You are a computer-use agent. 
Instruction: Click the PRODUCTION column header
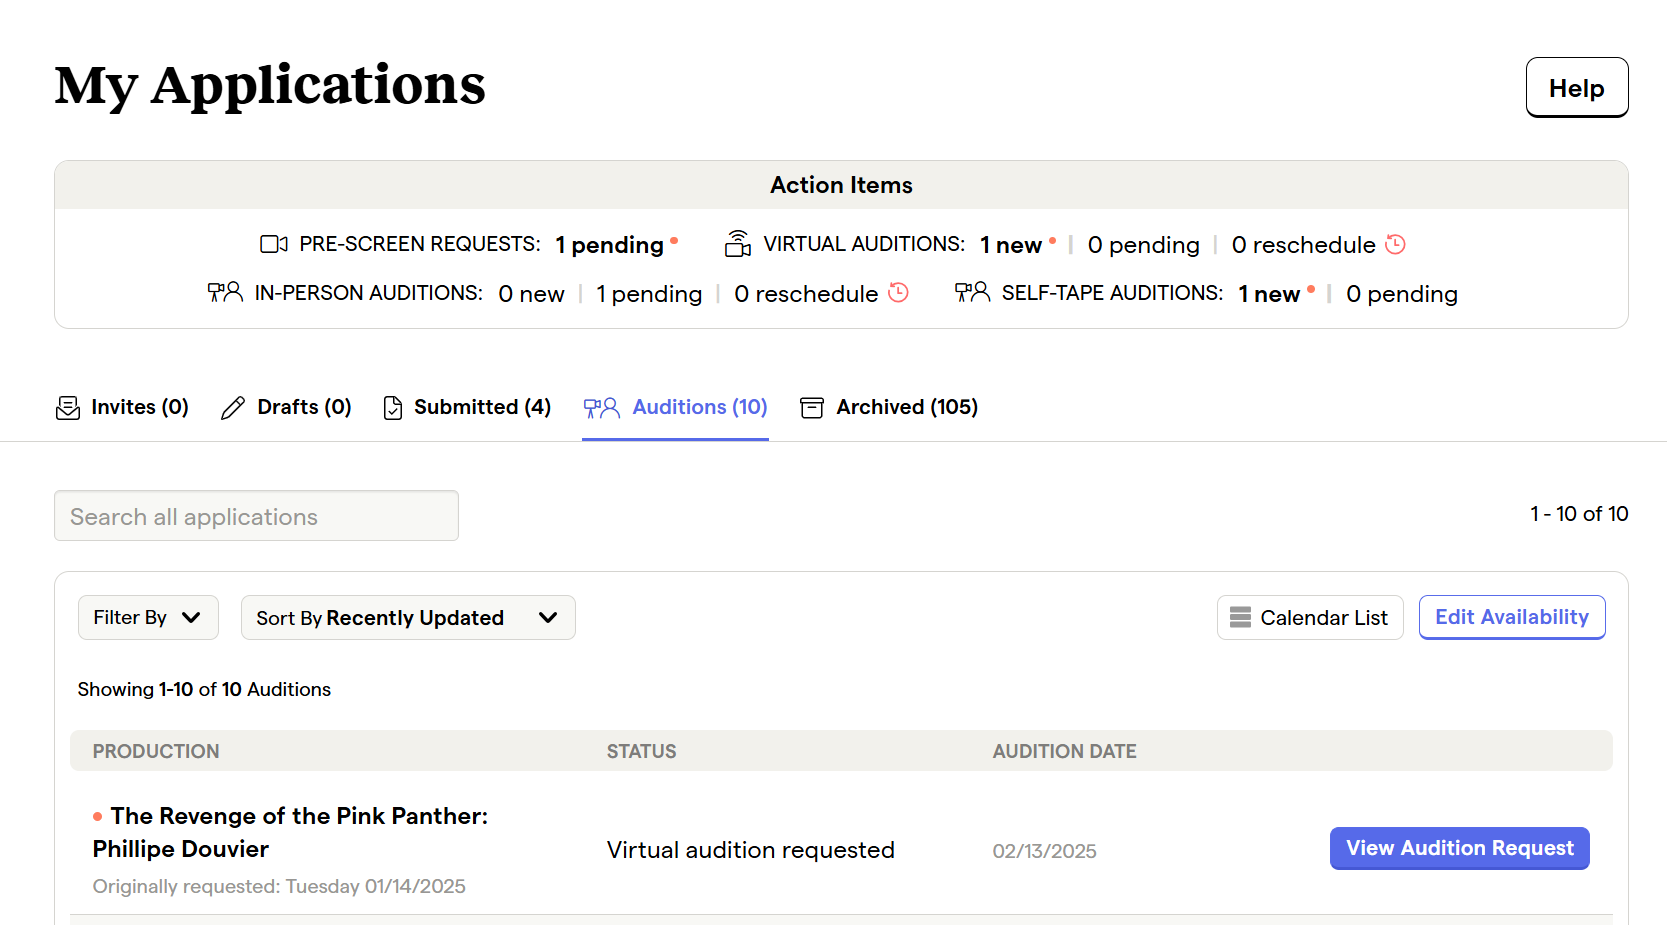(156, 751)
